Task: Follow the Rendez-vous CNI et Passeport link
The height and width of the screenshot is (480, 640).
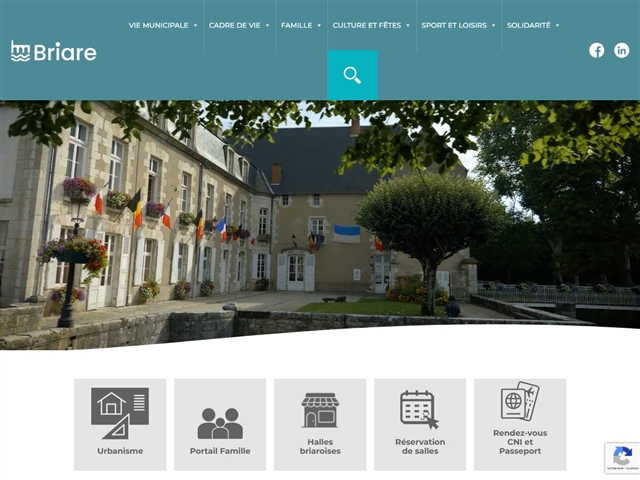Action: click(520, 442)
